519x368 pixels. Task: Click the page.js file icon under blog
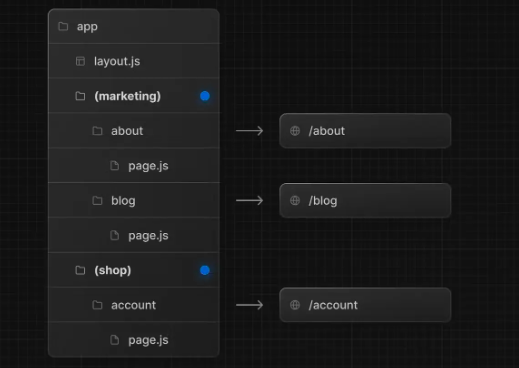[x=115, y=235]
